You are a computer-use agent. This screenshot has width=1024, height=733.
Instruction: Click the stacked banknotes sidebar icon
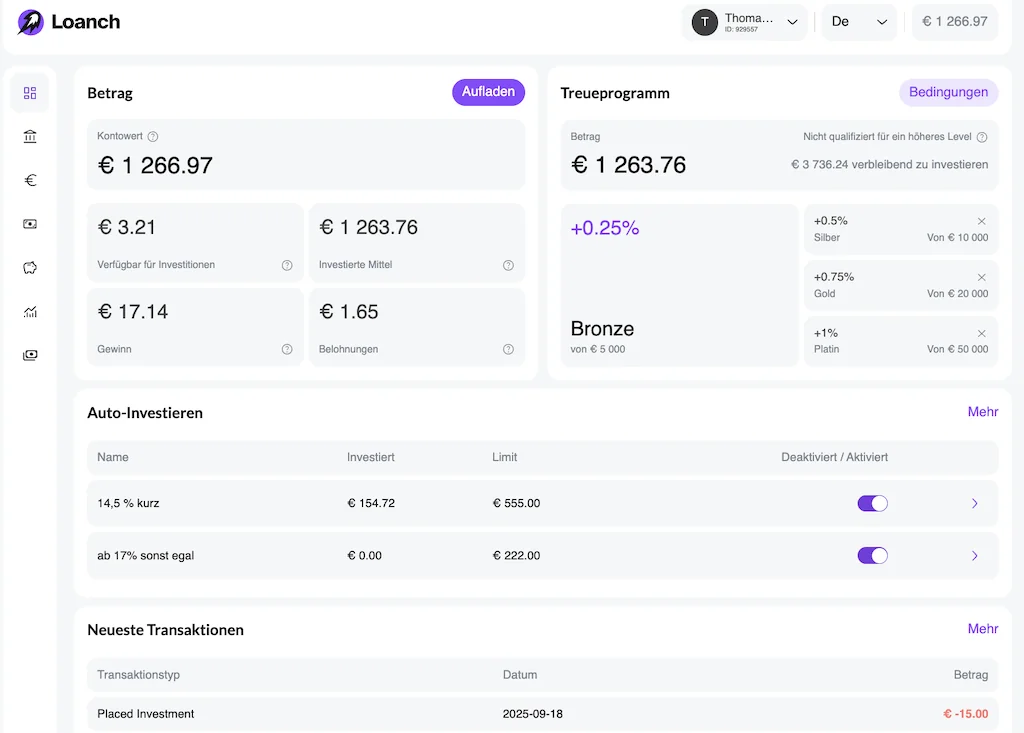(30, 355)
